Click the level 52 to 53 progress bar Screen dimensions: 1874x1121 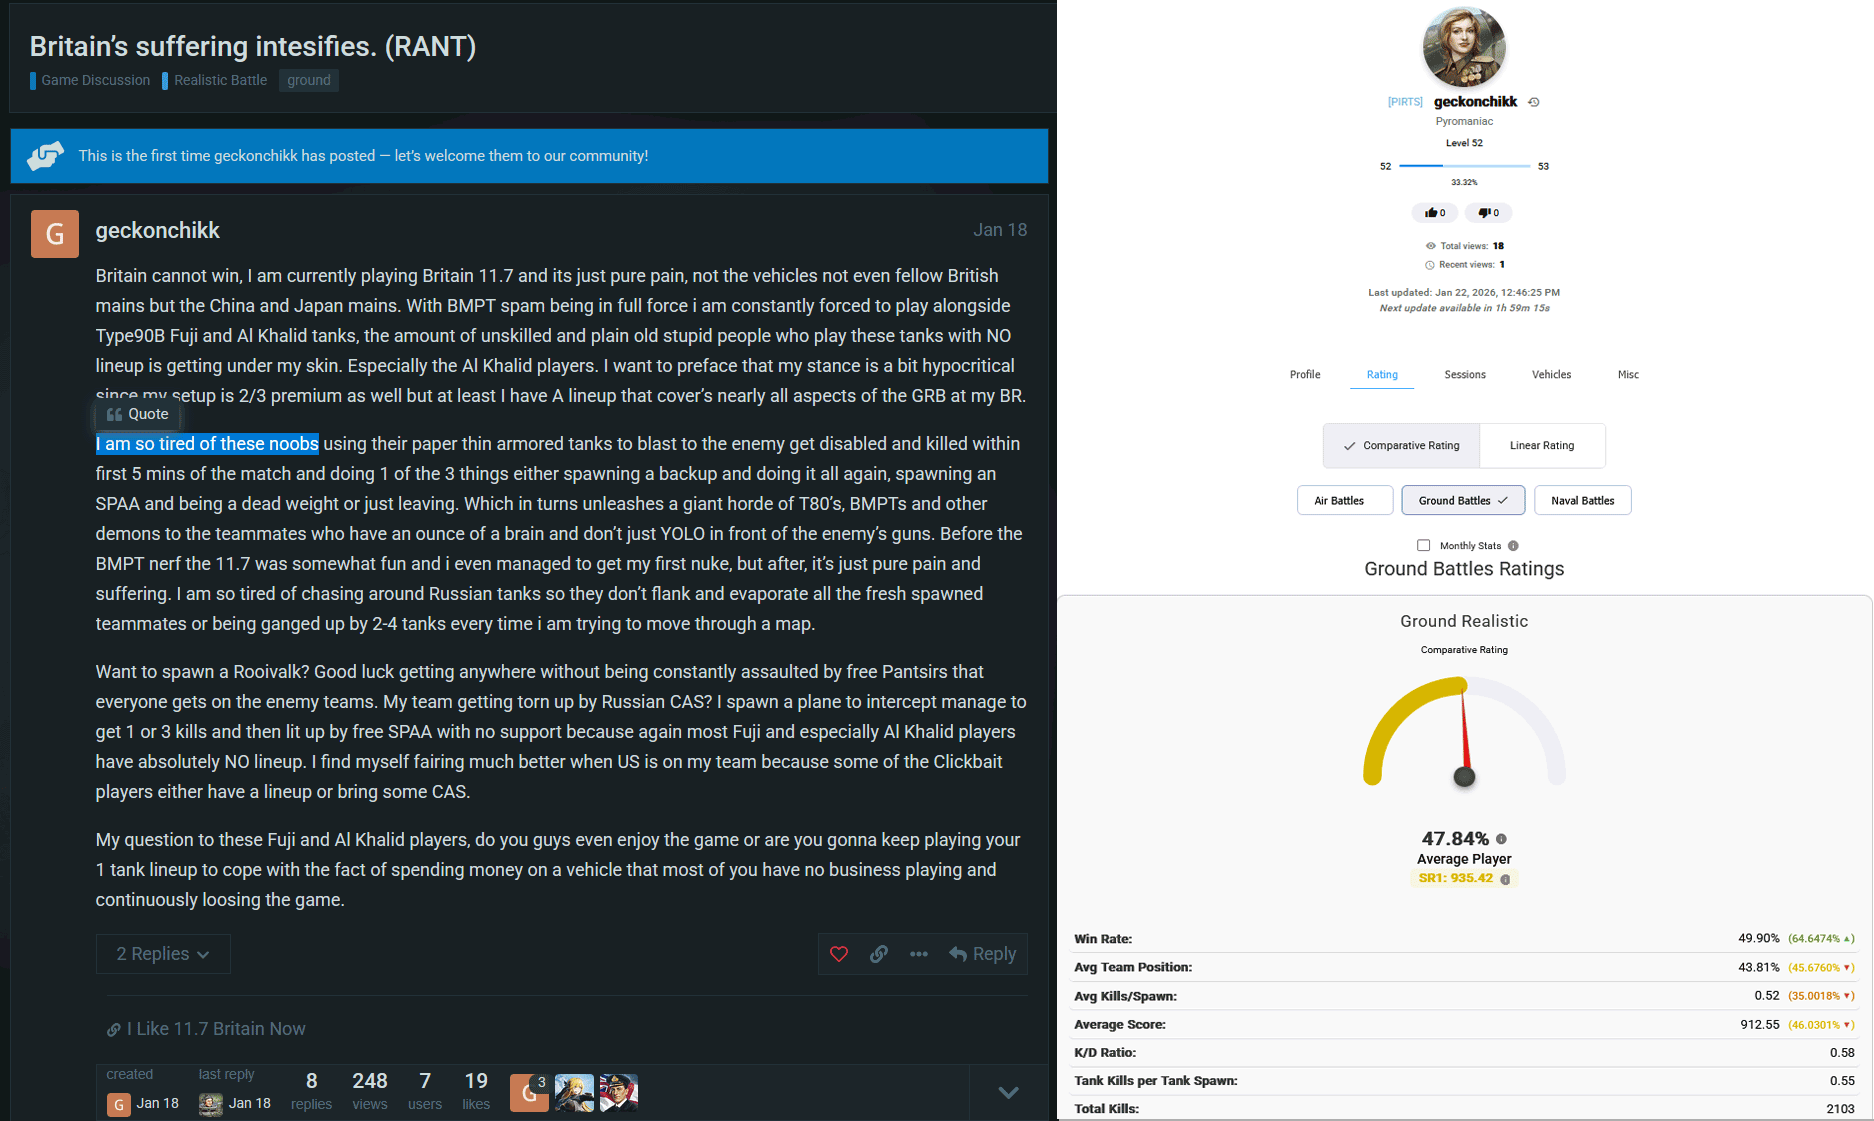pyautogui.click(x=1464, y=165)
